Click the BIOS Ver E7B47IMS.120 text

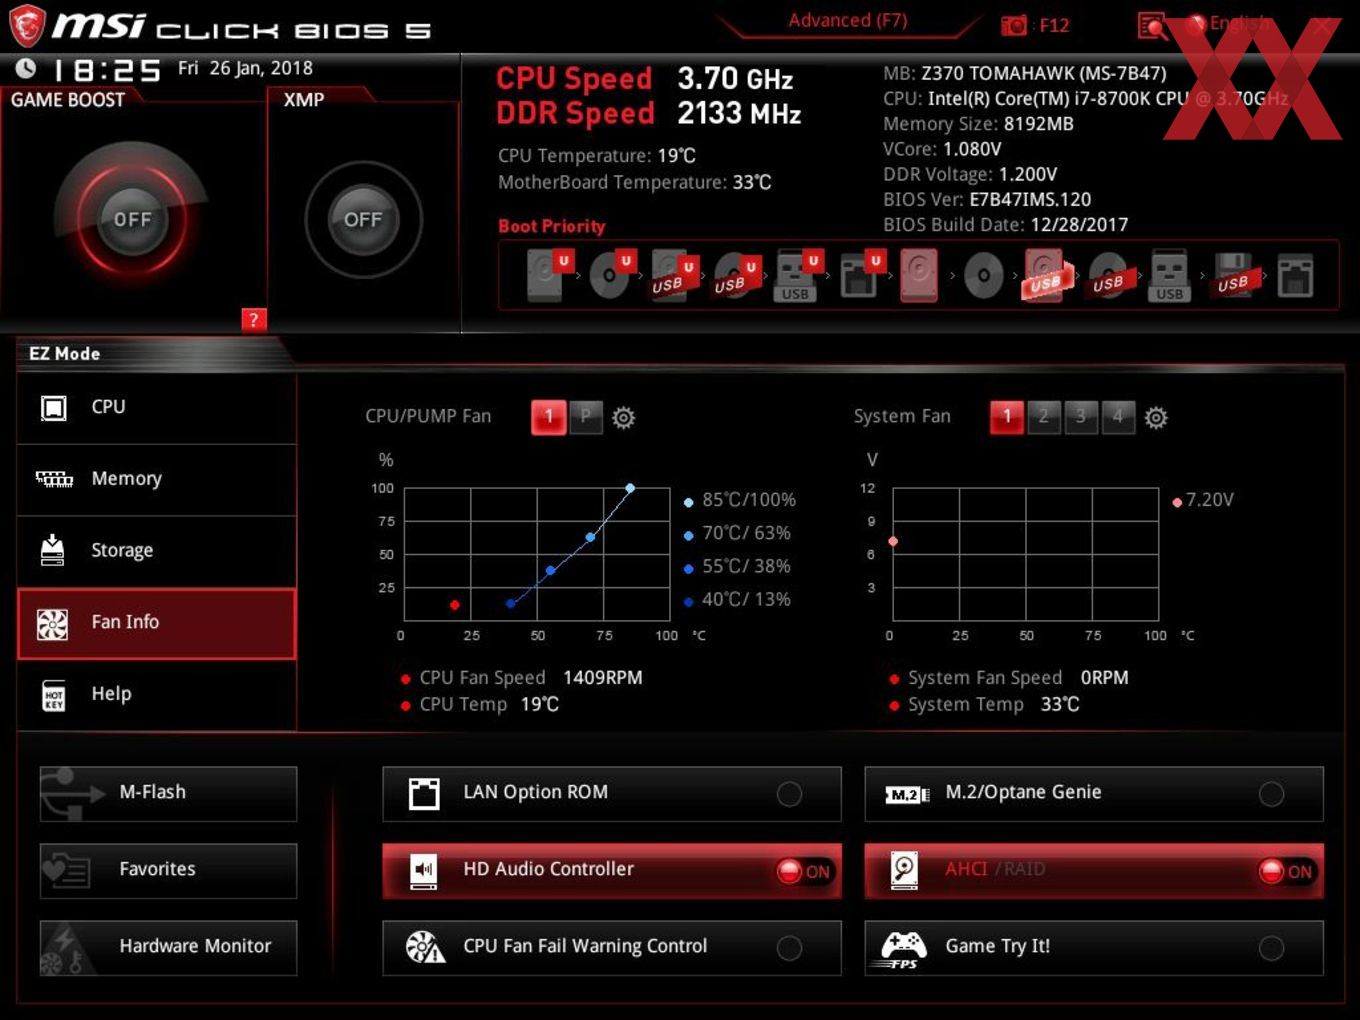pyautogui.click(x=987, y=200)
